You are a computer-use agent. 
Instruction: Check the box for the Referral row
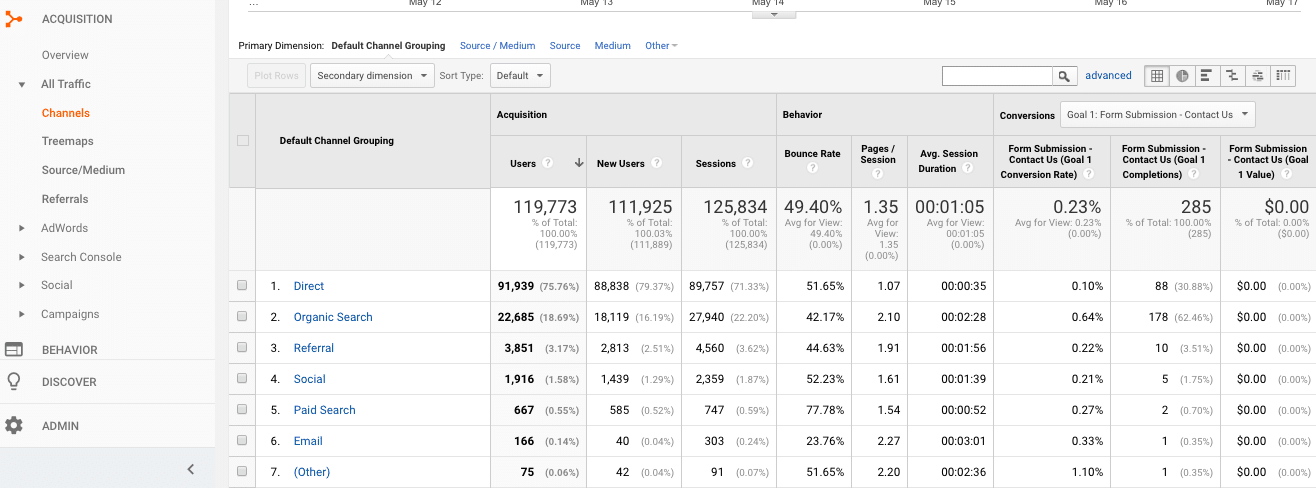pos(242,348)
